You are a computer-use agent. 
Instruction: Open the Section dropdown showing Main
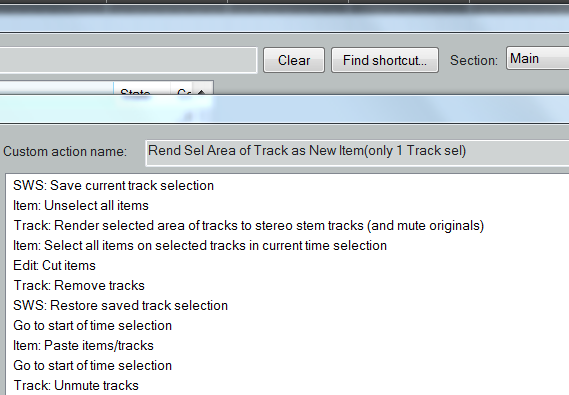click(537, 58)
